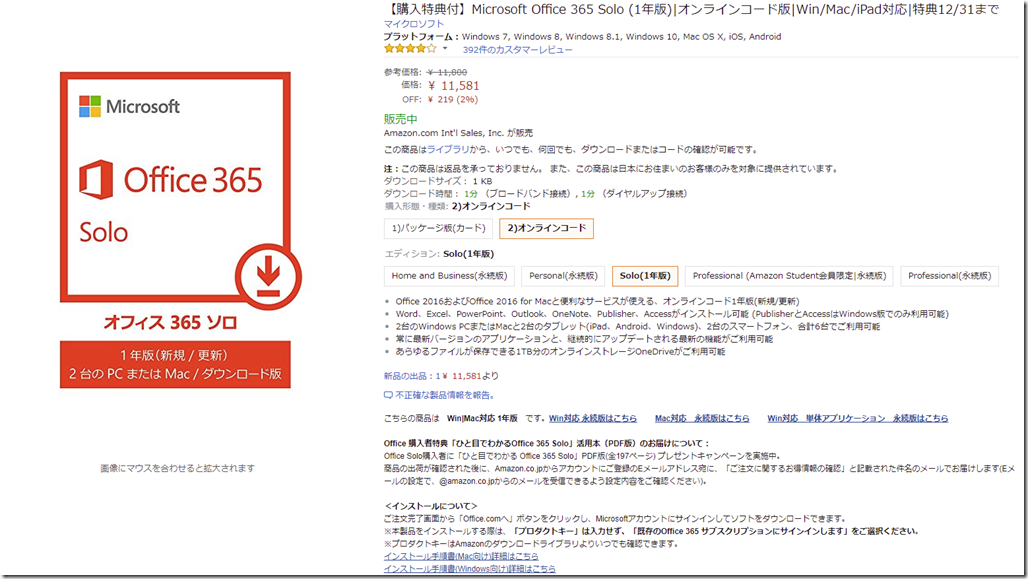Choose the 「Home and Business(永続版)」 edition
The width and height of the screenshot is (1028, 579).
click(449, 275)
